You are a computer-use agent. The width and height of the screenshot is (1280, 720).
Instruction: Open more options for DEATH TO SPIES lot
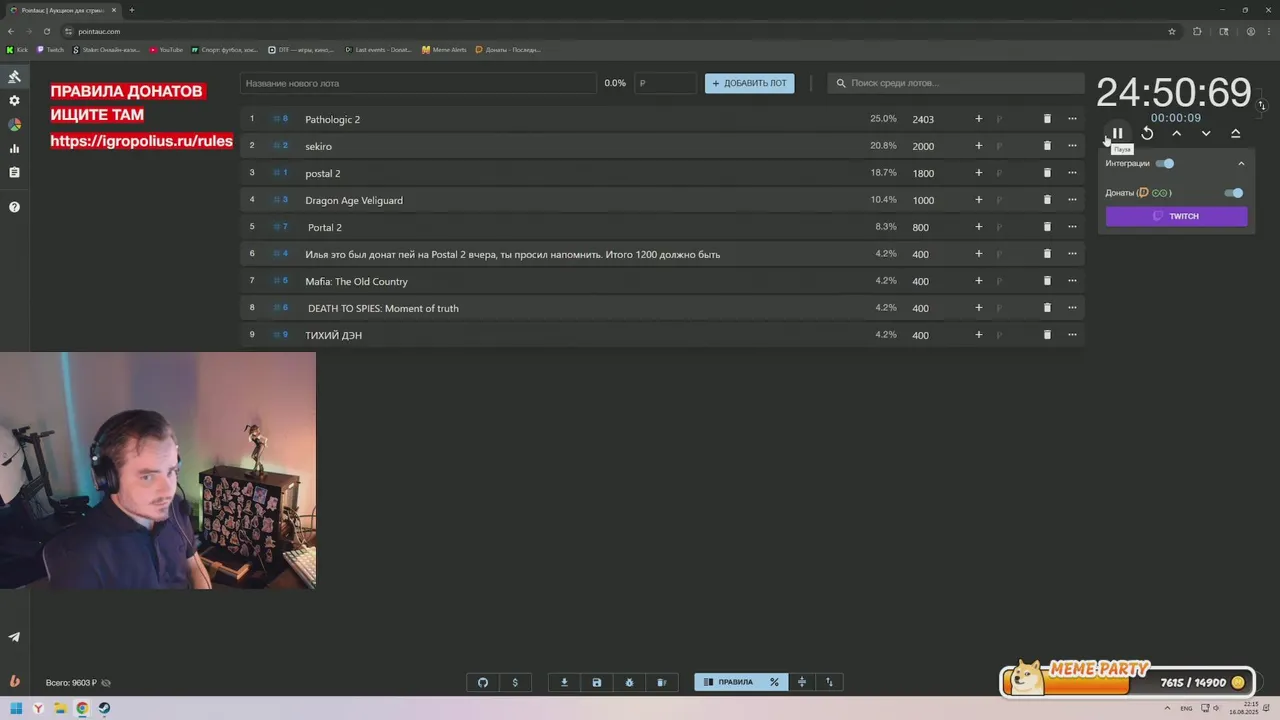1072,308
